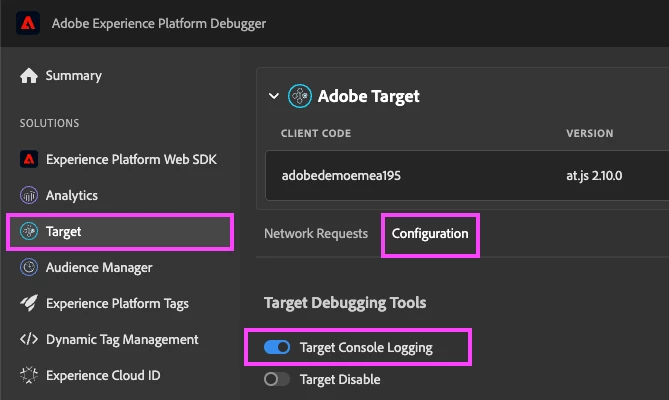Screen dimensions: 669x400
Task: Turn off Target Console Logging toggle
Action: click(277, 347)
